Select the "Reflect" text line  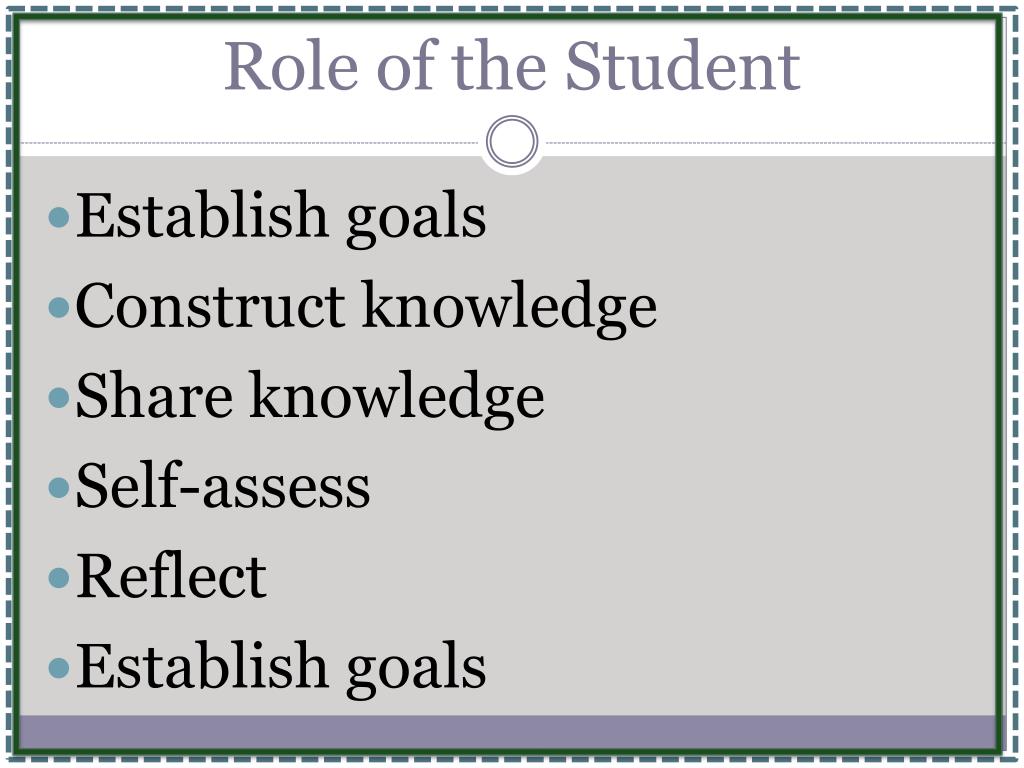(x=172, y=575)
